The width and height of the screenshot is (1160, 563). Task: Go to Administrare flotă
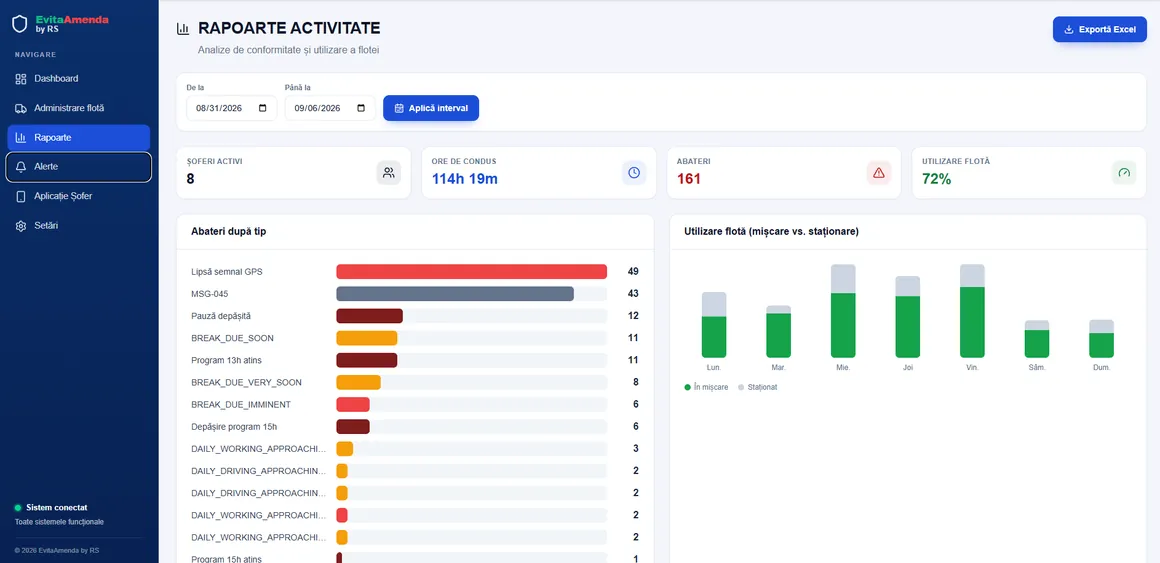point(78,108)
